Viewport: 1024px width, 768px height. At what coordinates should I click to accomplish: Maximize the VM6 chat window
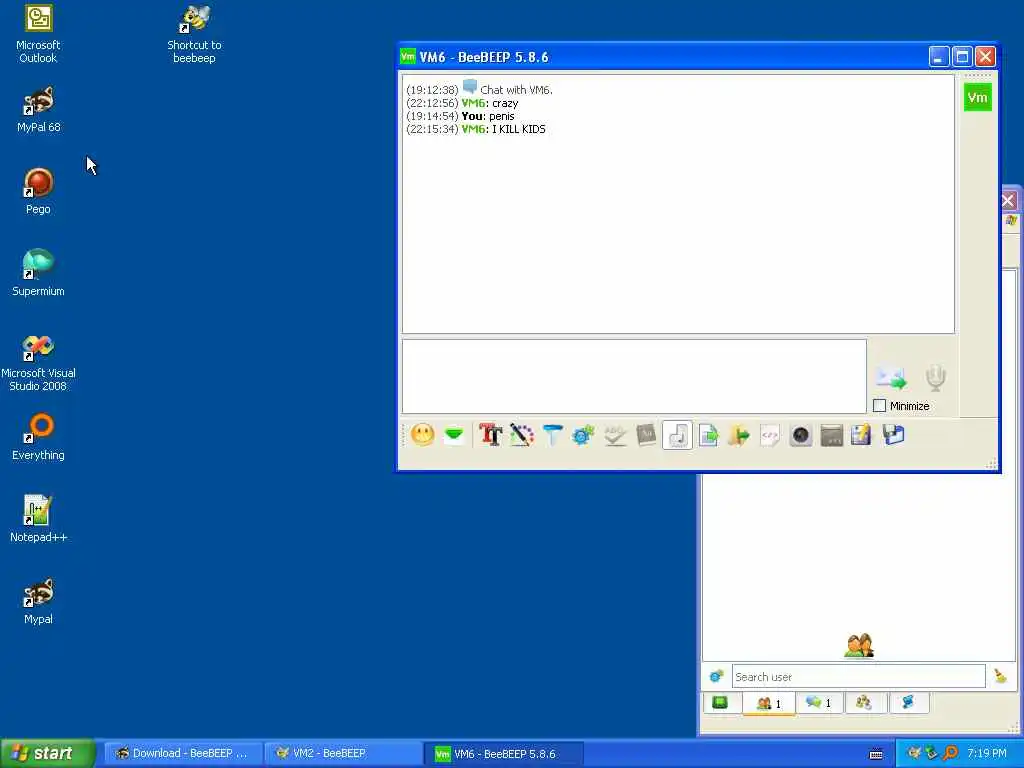pos(962,57)
